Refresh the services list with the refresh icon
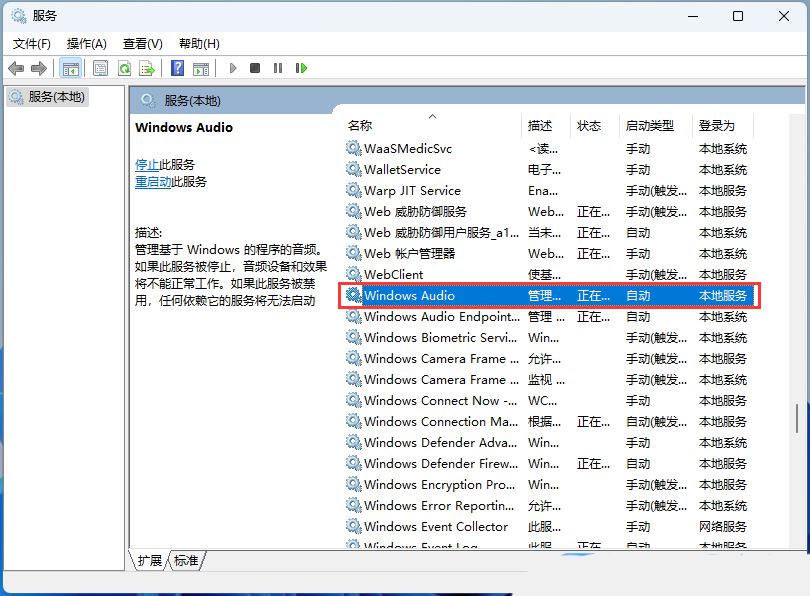Viewport: 810px width, 596px height. [124, 68]
